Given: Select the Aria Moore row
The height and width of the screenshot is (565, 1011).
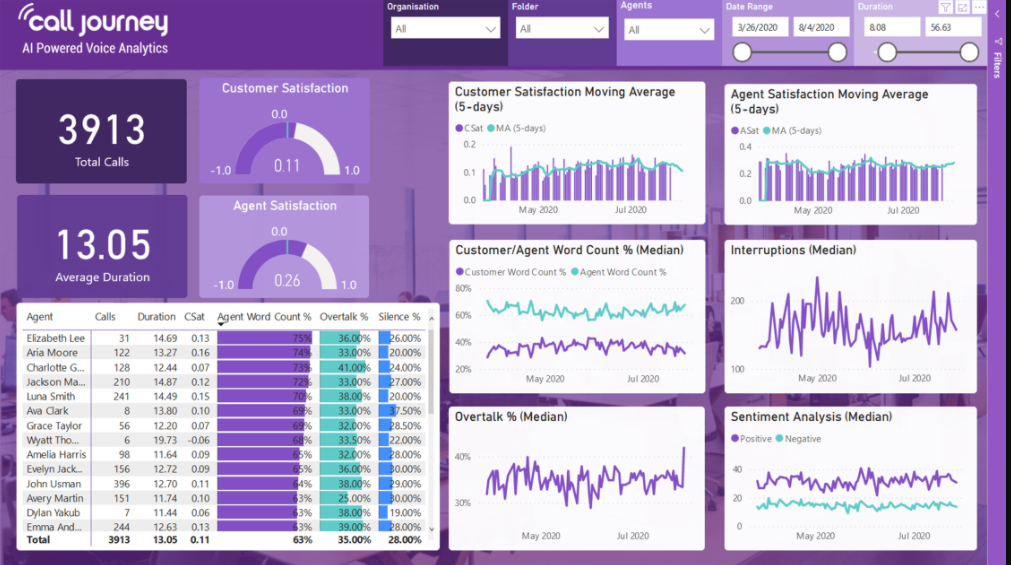Looking at the screenshot, I should tap(224, 353).
